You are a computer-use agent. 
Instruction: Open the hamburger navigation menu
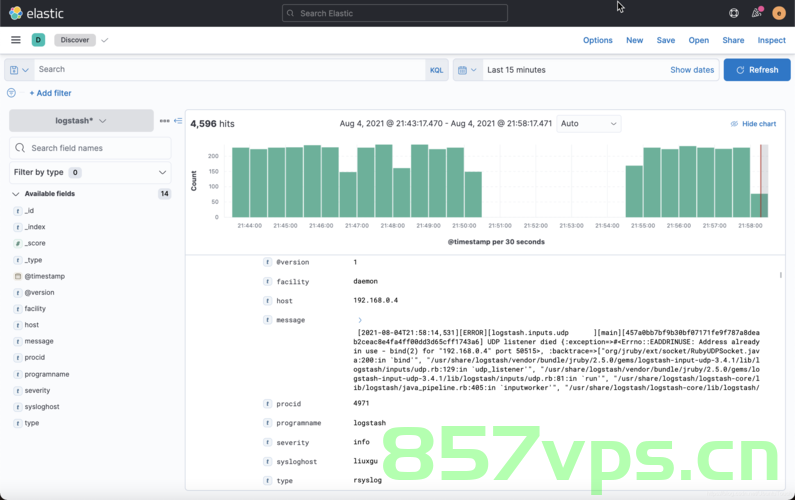[16, 40]
